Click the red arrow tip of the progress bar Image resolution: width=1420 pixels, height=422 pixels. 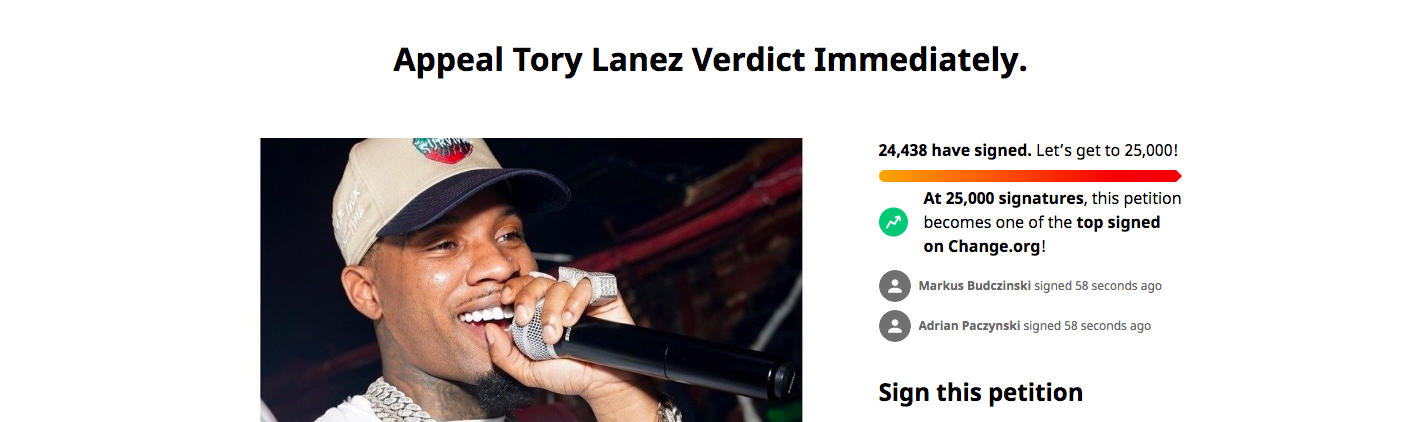tap(1177, 176)
